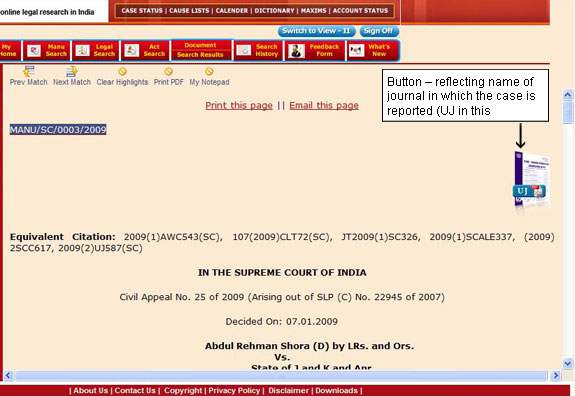The image size is (575, 396).
Task: Click the Switch to View - II button
Action: point(316,31)
